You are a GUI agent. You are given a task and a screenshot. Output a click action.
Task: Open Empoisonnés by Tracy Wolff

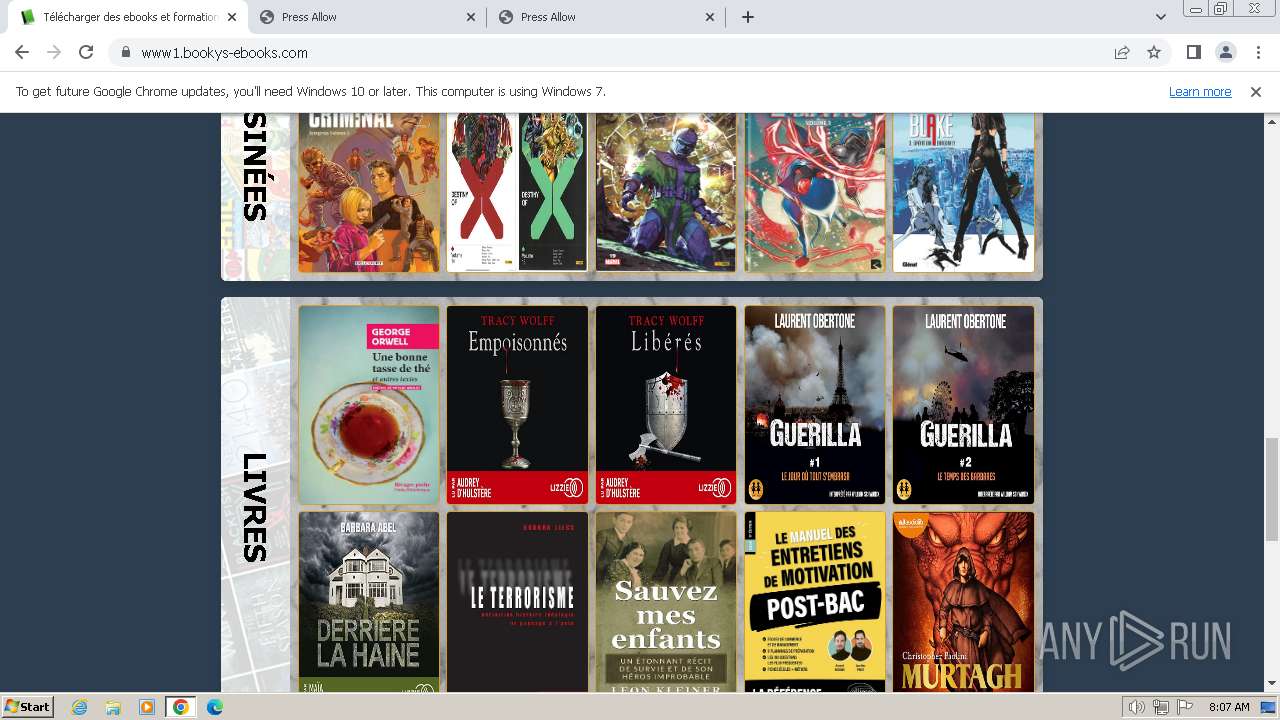517,404
